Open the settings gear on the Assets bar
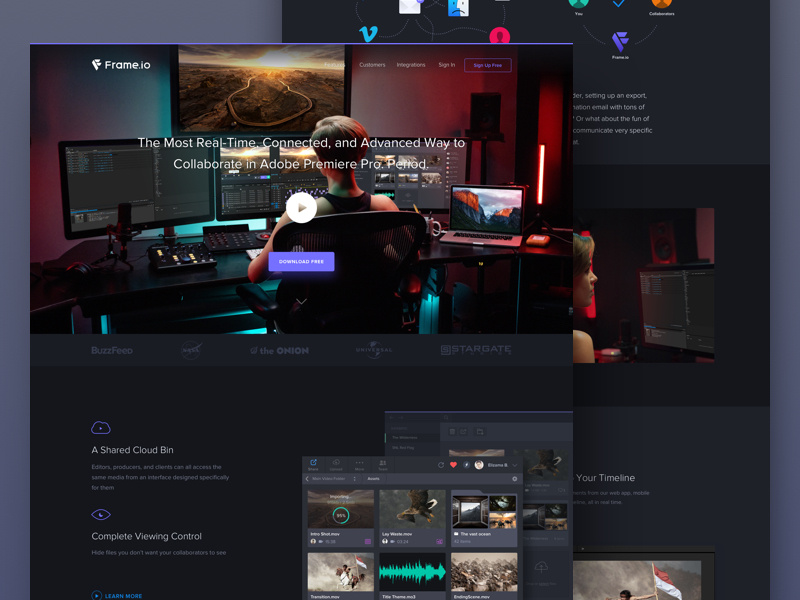800x600 pixels. coord(515,477)
